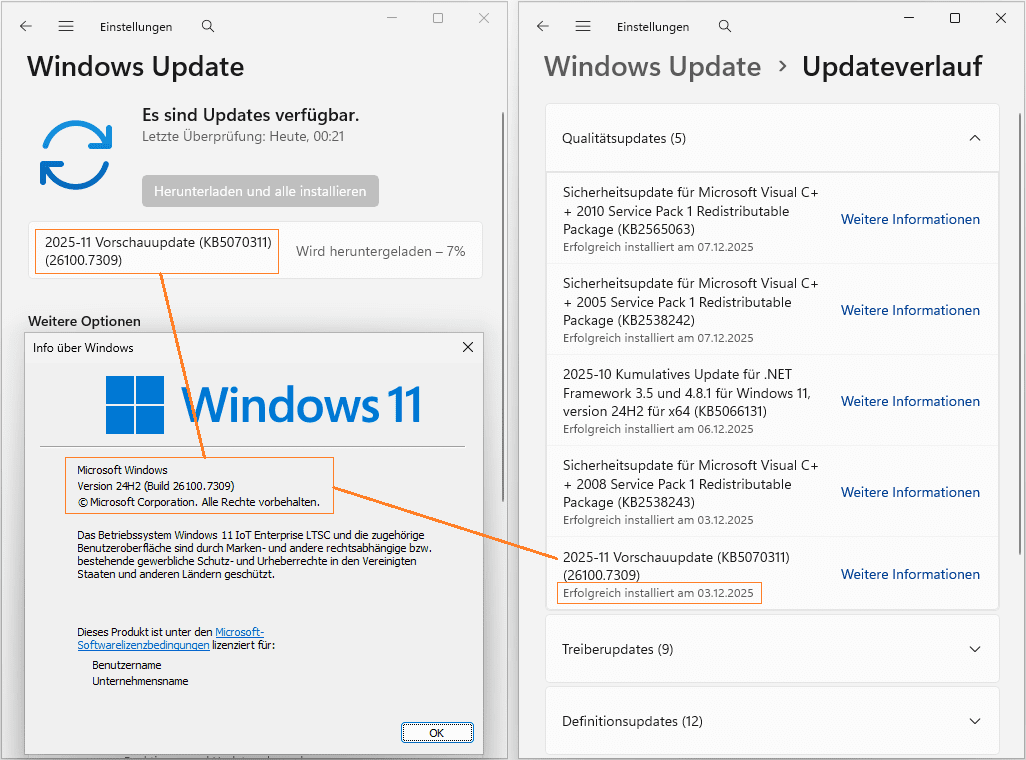This screenshot has width=1026, height=760.
Task: Open search in left Einstellungen window
Action: (x=207, y=26)
